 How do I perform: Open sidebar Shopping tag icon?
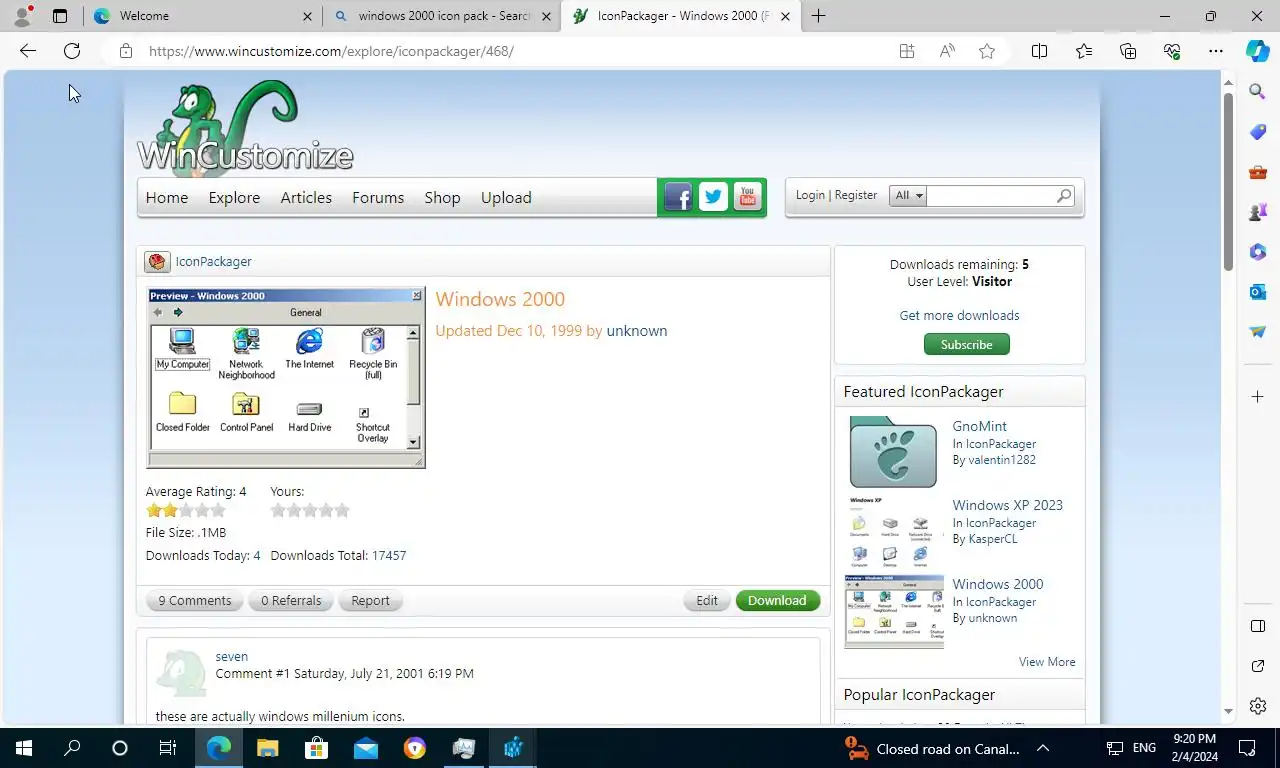[x=1258, y=132]
